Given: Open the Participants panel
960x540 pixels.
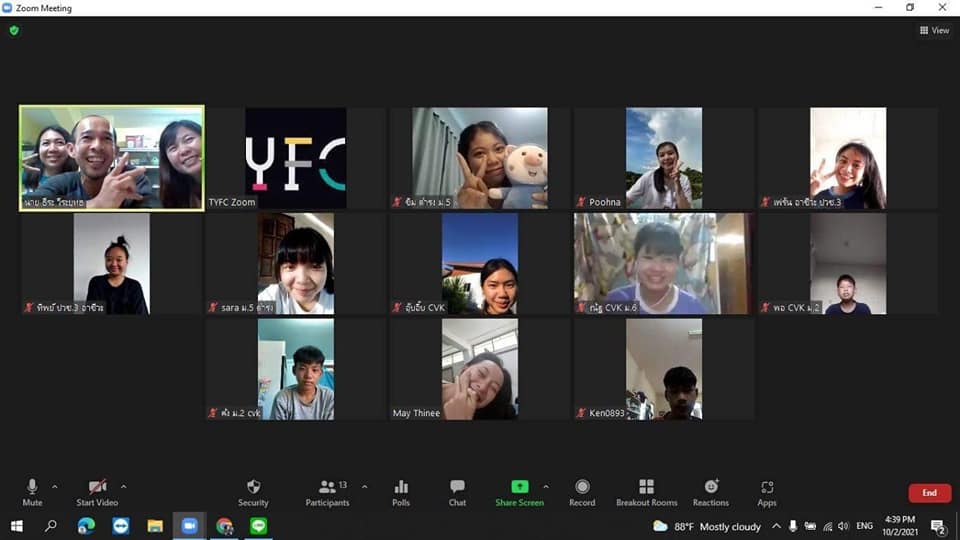Looking at the screenshot, I should 327,492.
